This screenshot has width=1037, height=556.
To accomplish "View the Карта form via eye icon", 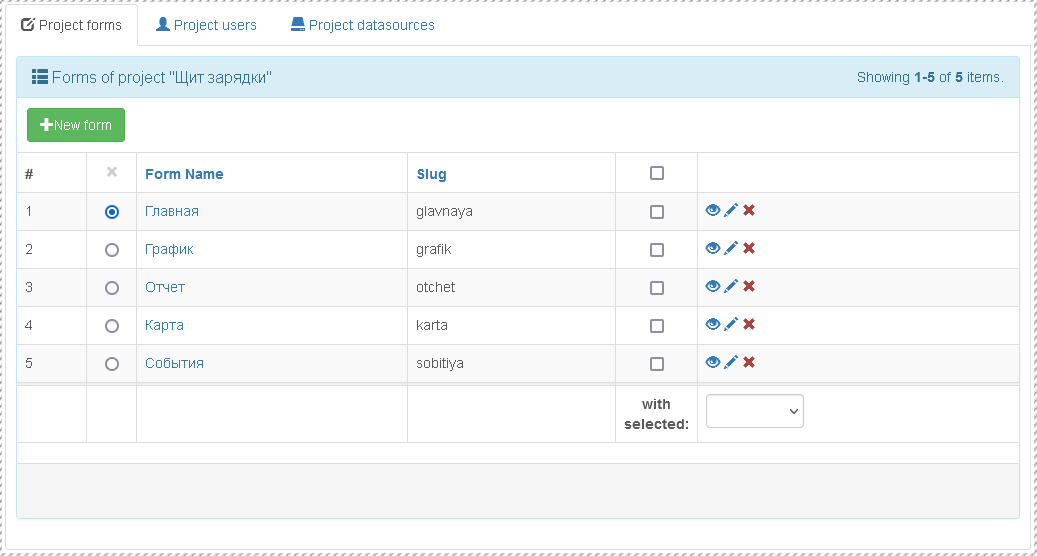I will pyautogui.click(x=713, y=324).
